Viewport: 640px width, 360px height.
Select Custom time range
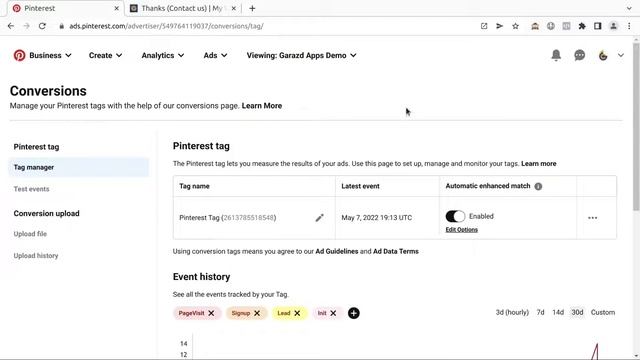[603, 312]
